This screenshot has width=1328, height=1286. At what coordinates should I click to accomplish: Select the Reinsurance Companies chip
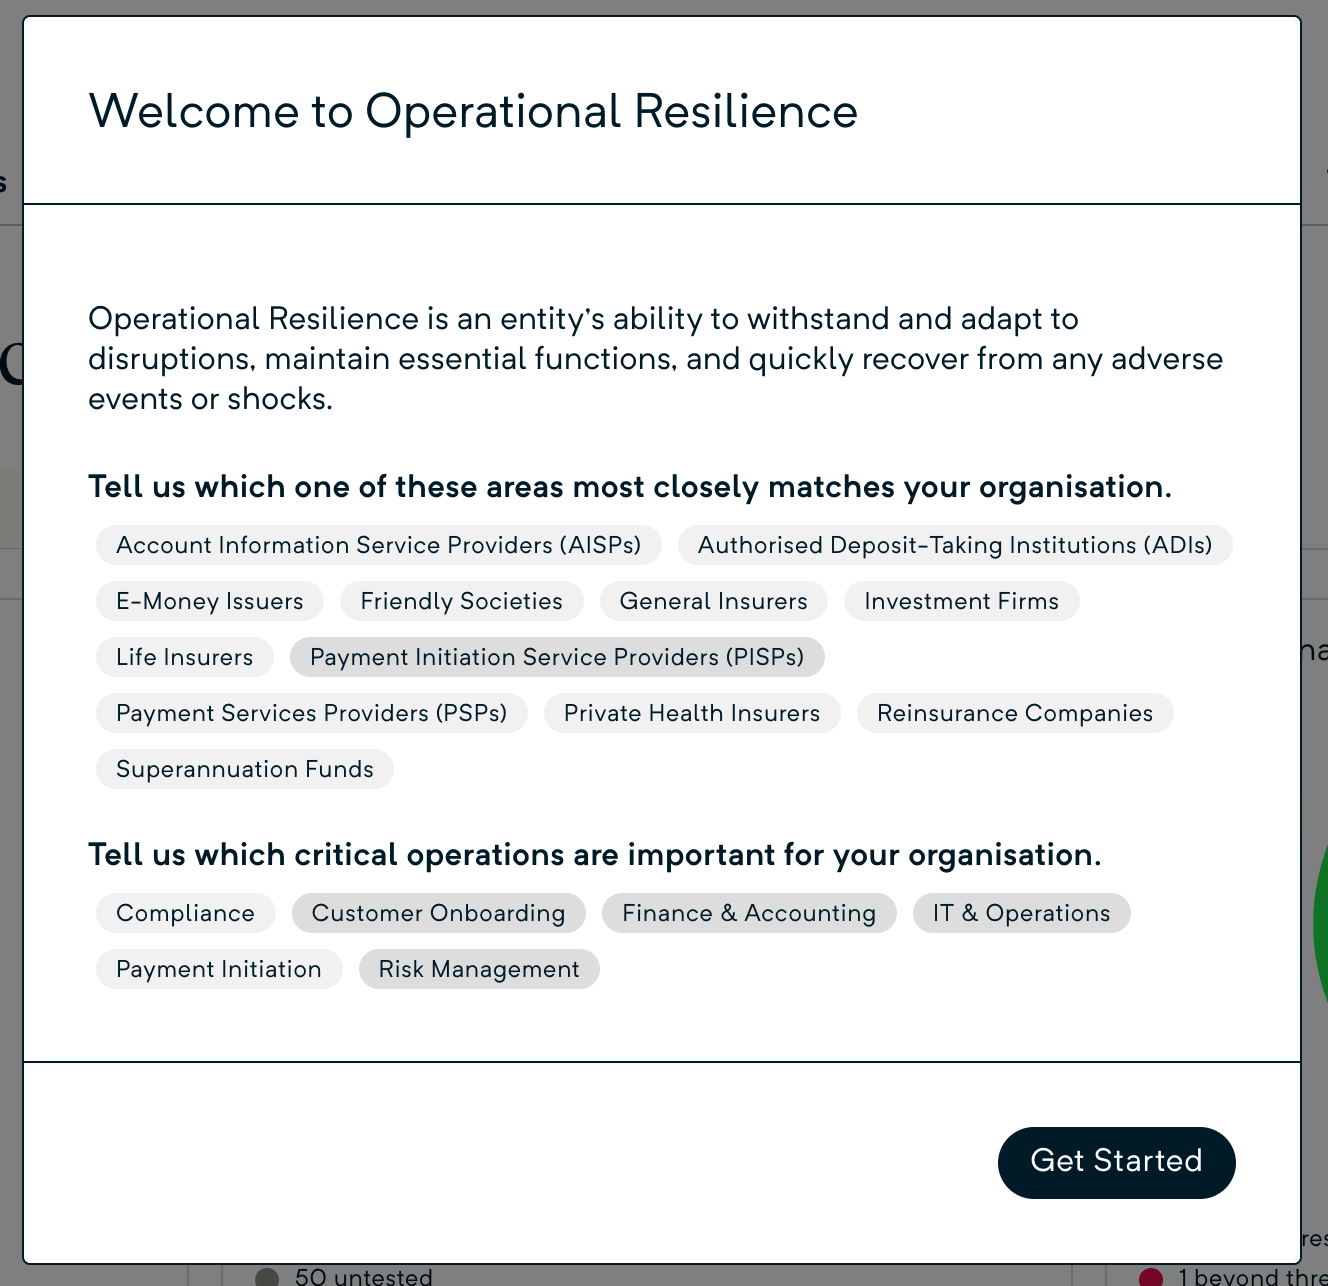coord(1014,713)
